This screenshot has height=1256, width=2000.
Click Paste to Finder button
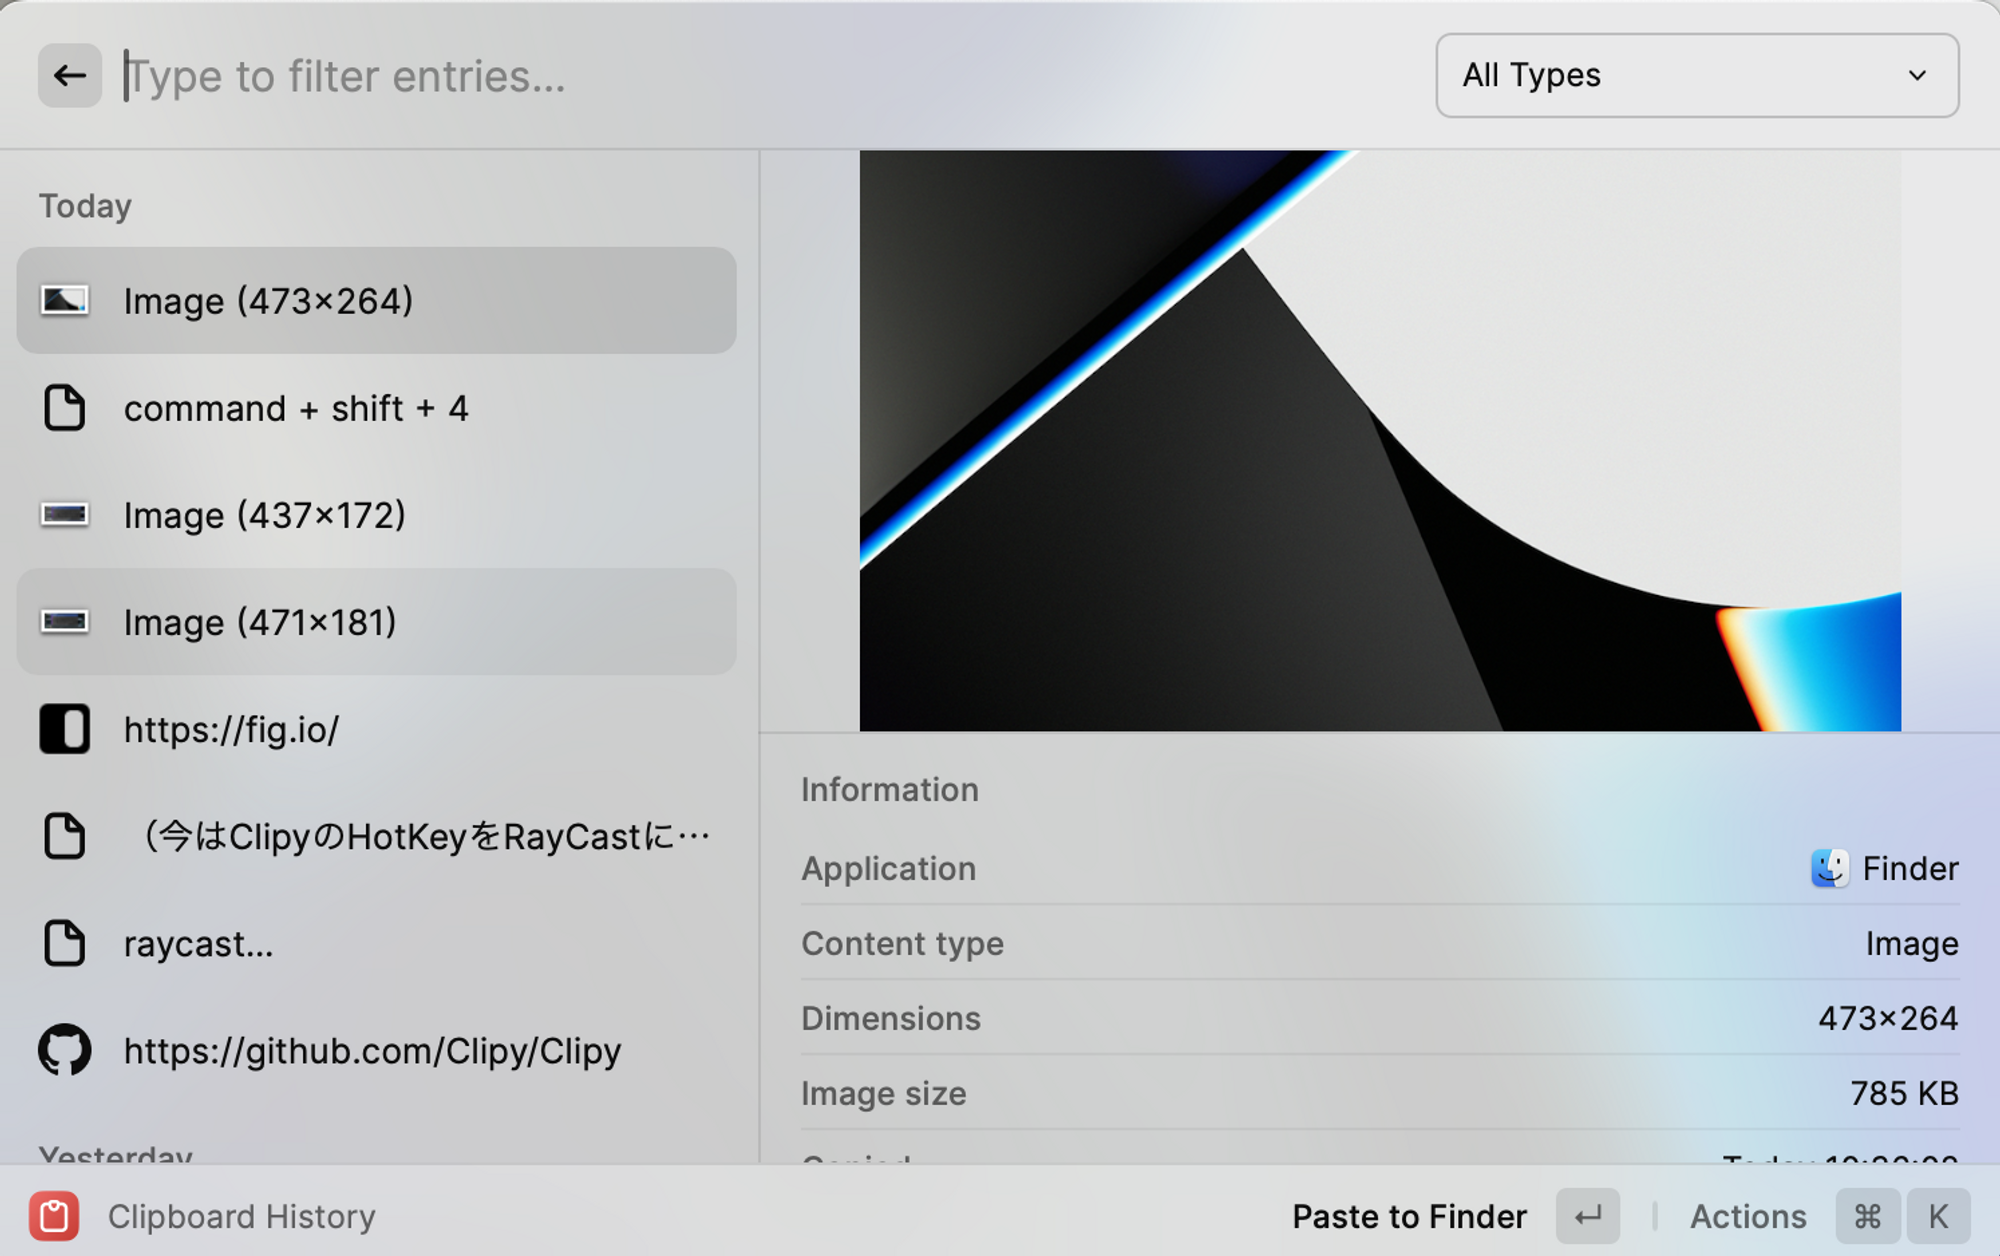pyautogui.click(x=1408, y=1216)
